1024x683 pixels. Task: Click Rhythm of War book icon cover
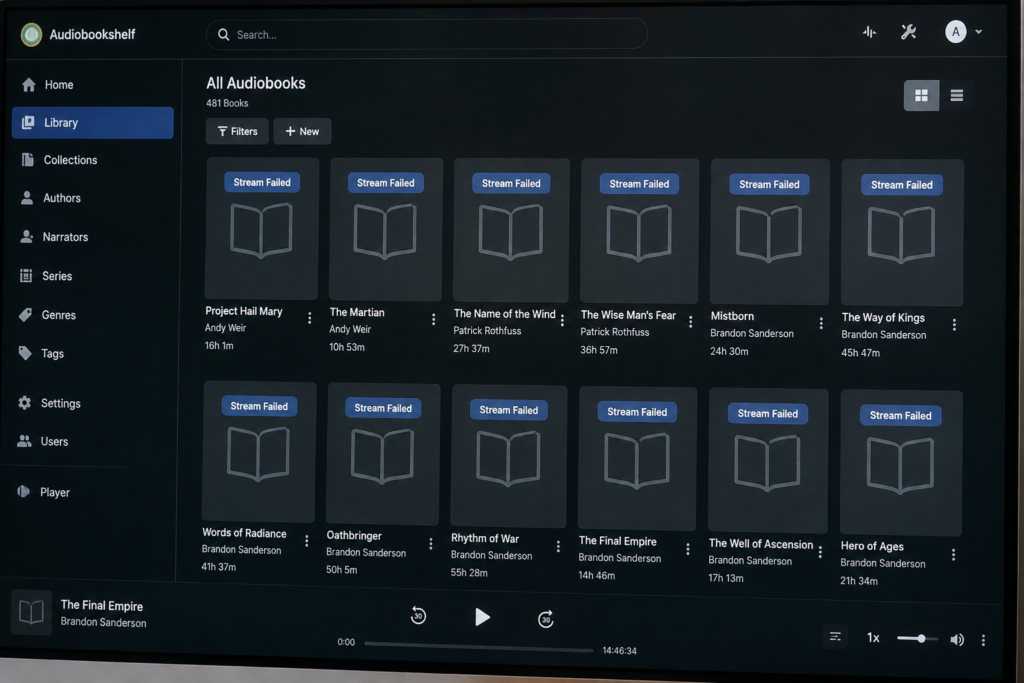[x=508, y=460]
